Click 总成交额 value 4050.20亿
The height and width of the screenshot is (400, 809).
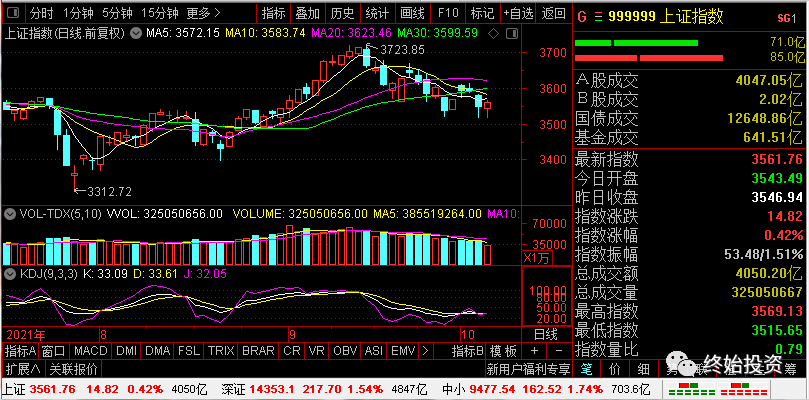click(x=769, y=273)
